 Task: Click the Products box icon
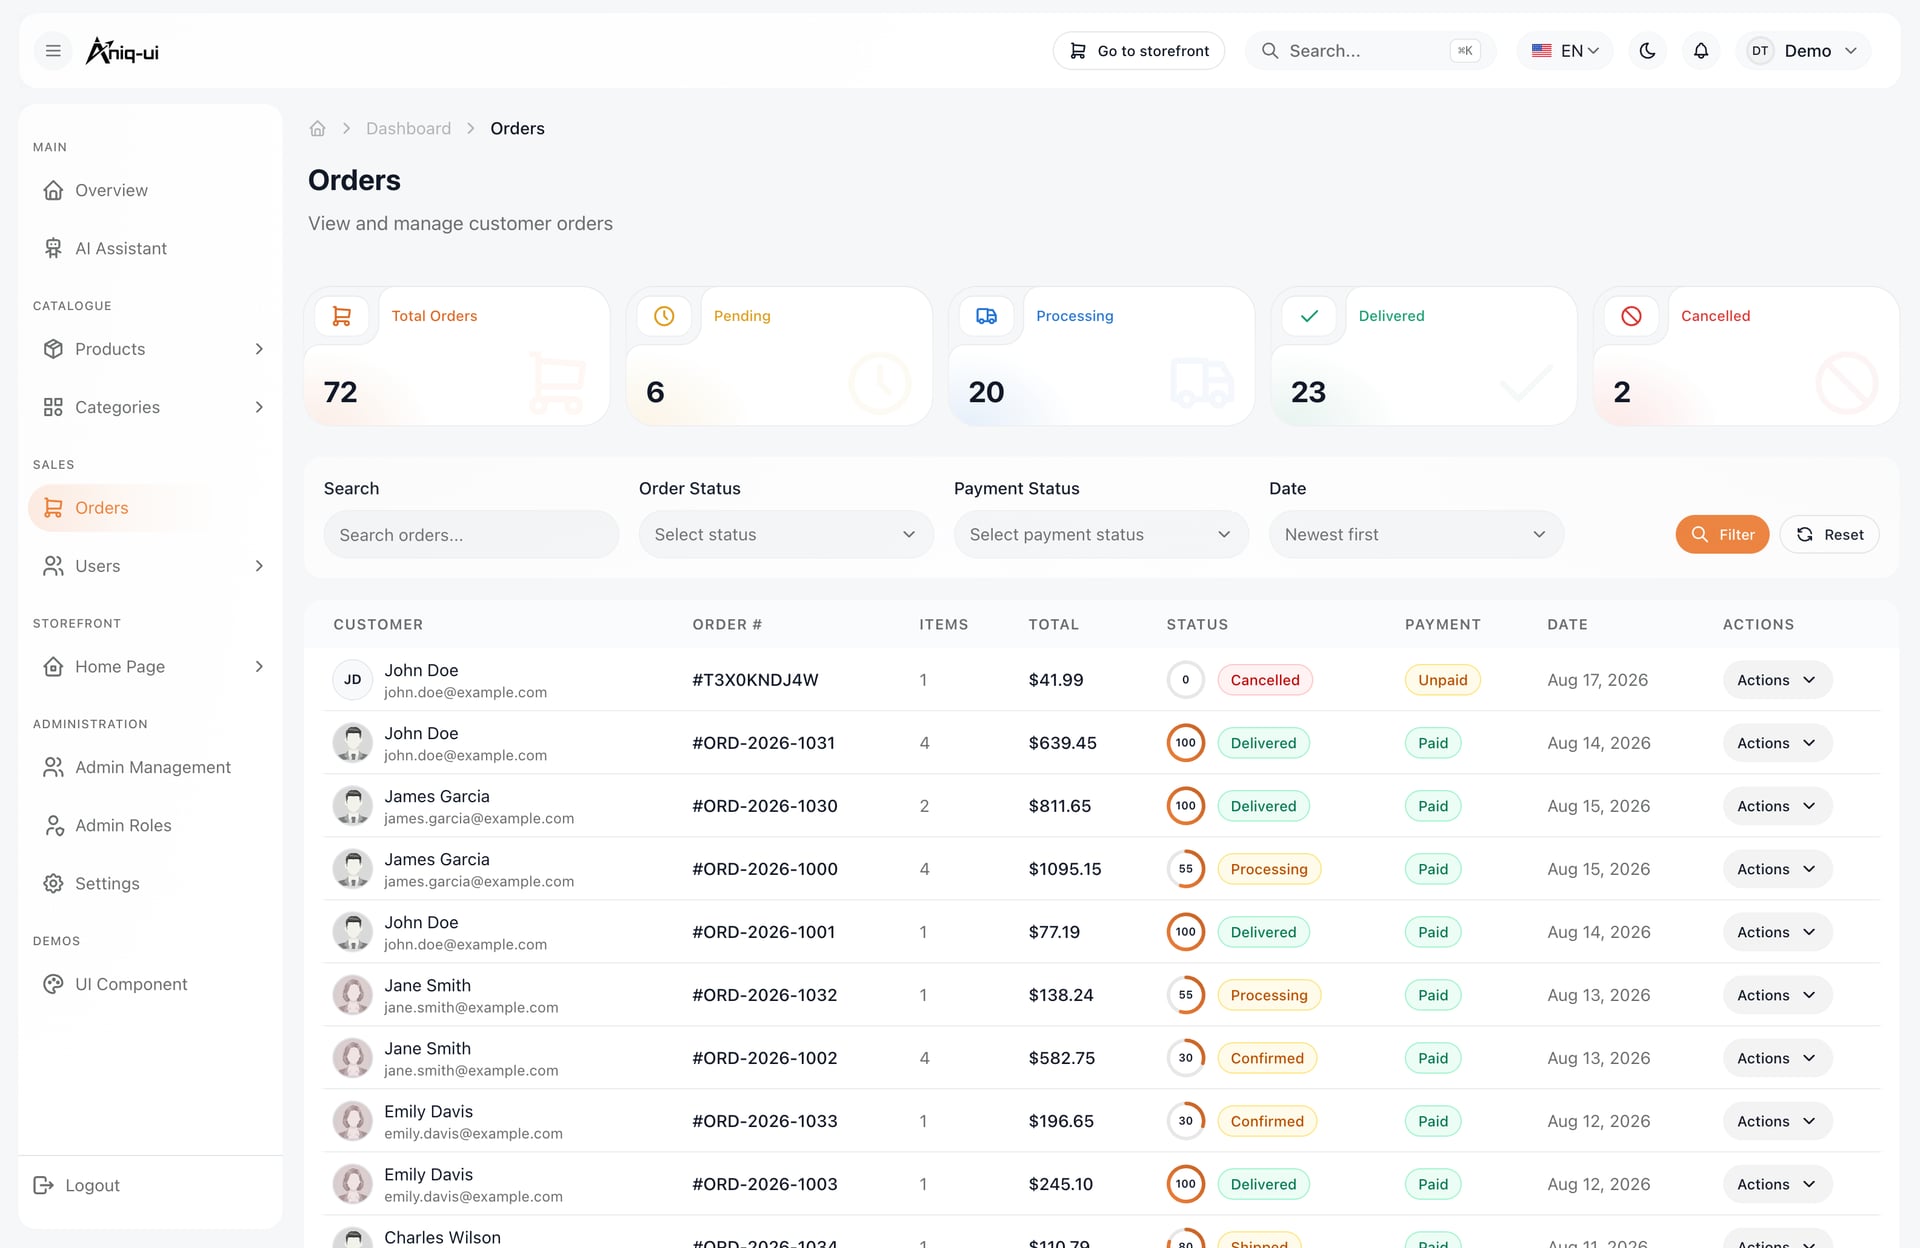pos(53,349)
